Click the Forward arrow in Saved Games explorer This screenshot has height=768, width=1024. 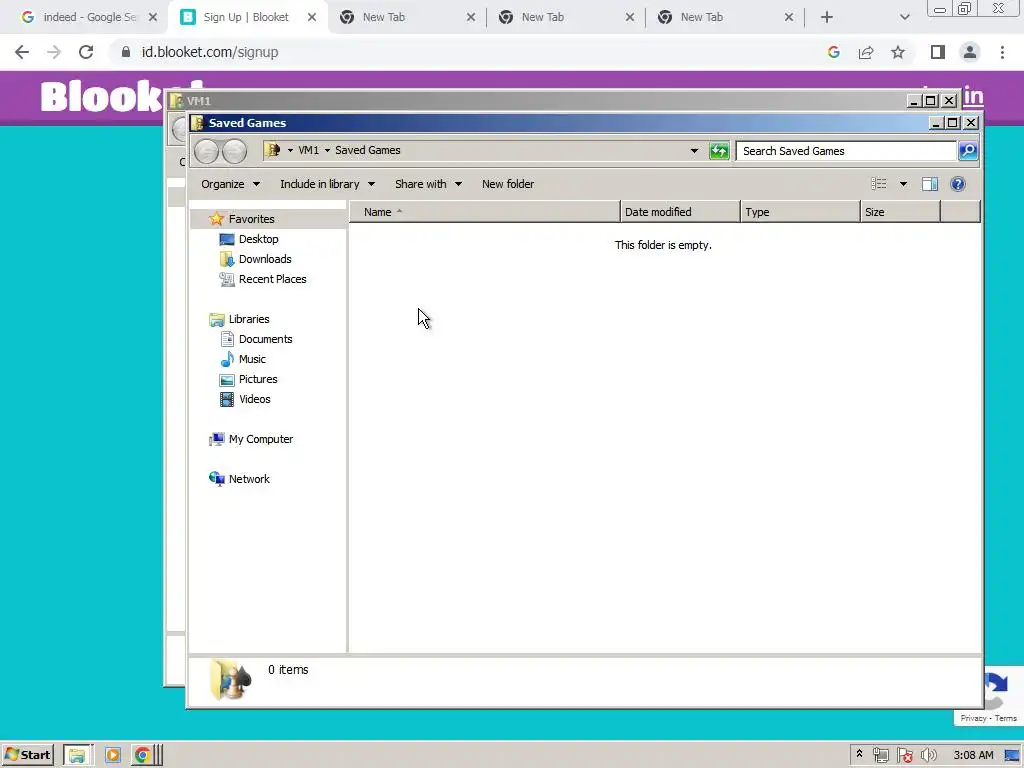pos(234,152)
